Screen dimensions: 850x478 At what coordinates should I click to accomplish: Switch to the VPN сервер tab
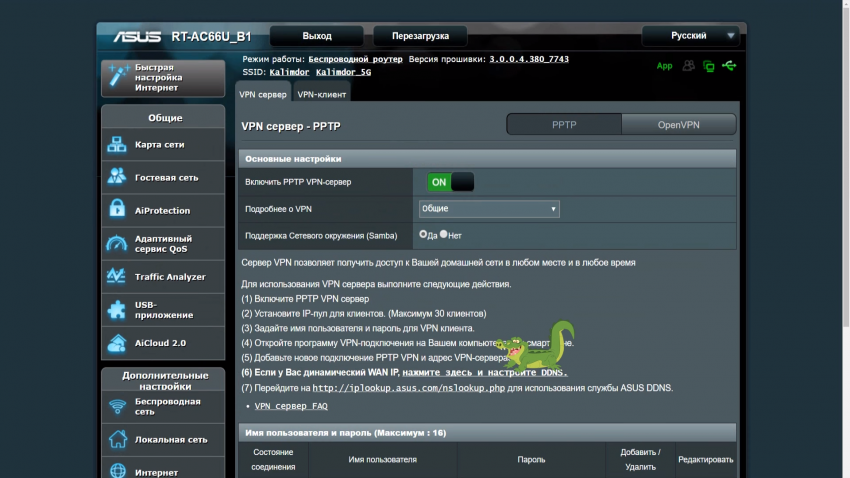point(263,94)
